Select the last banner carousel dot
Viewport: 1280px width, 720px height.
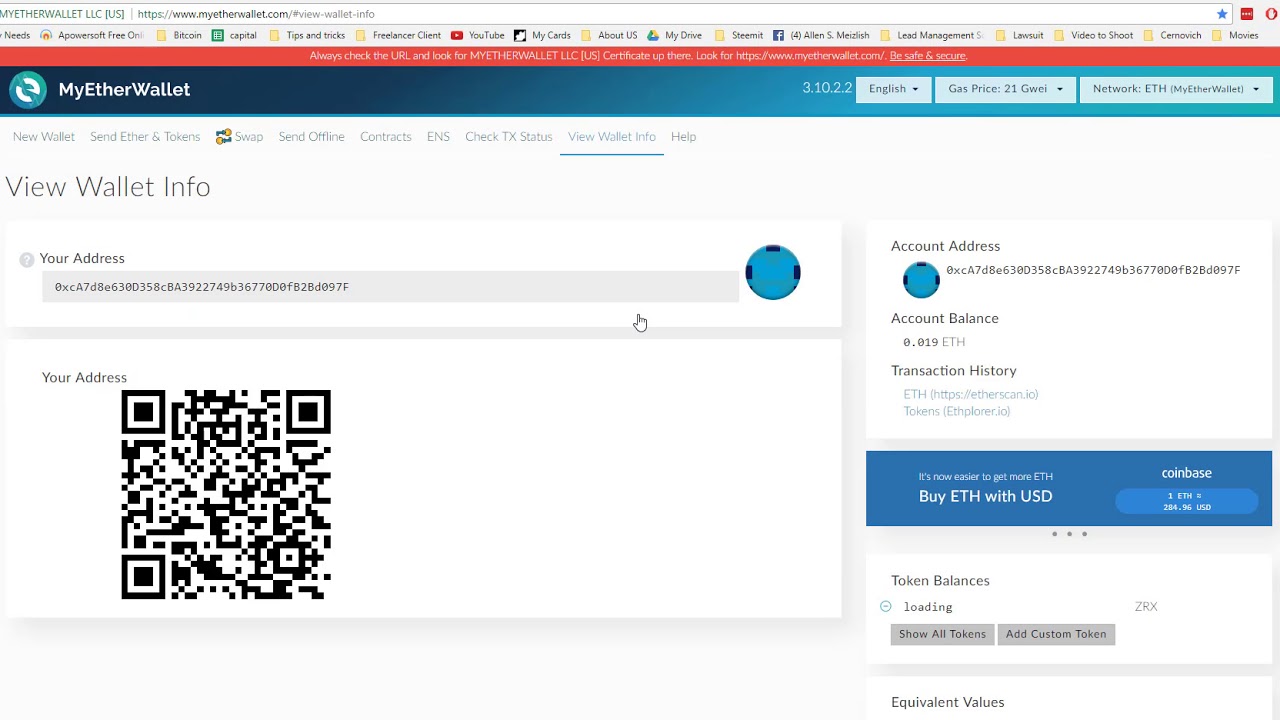(1084, 534)
